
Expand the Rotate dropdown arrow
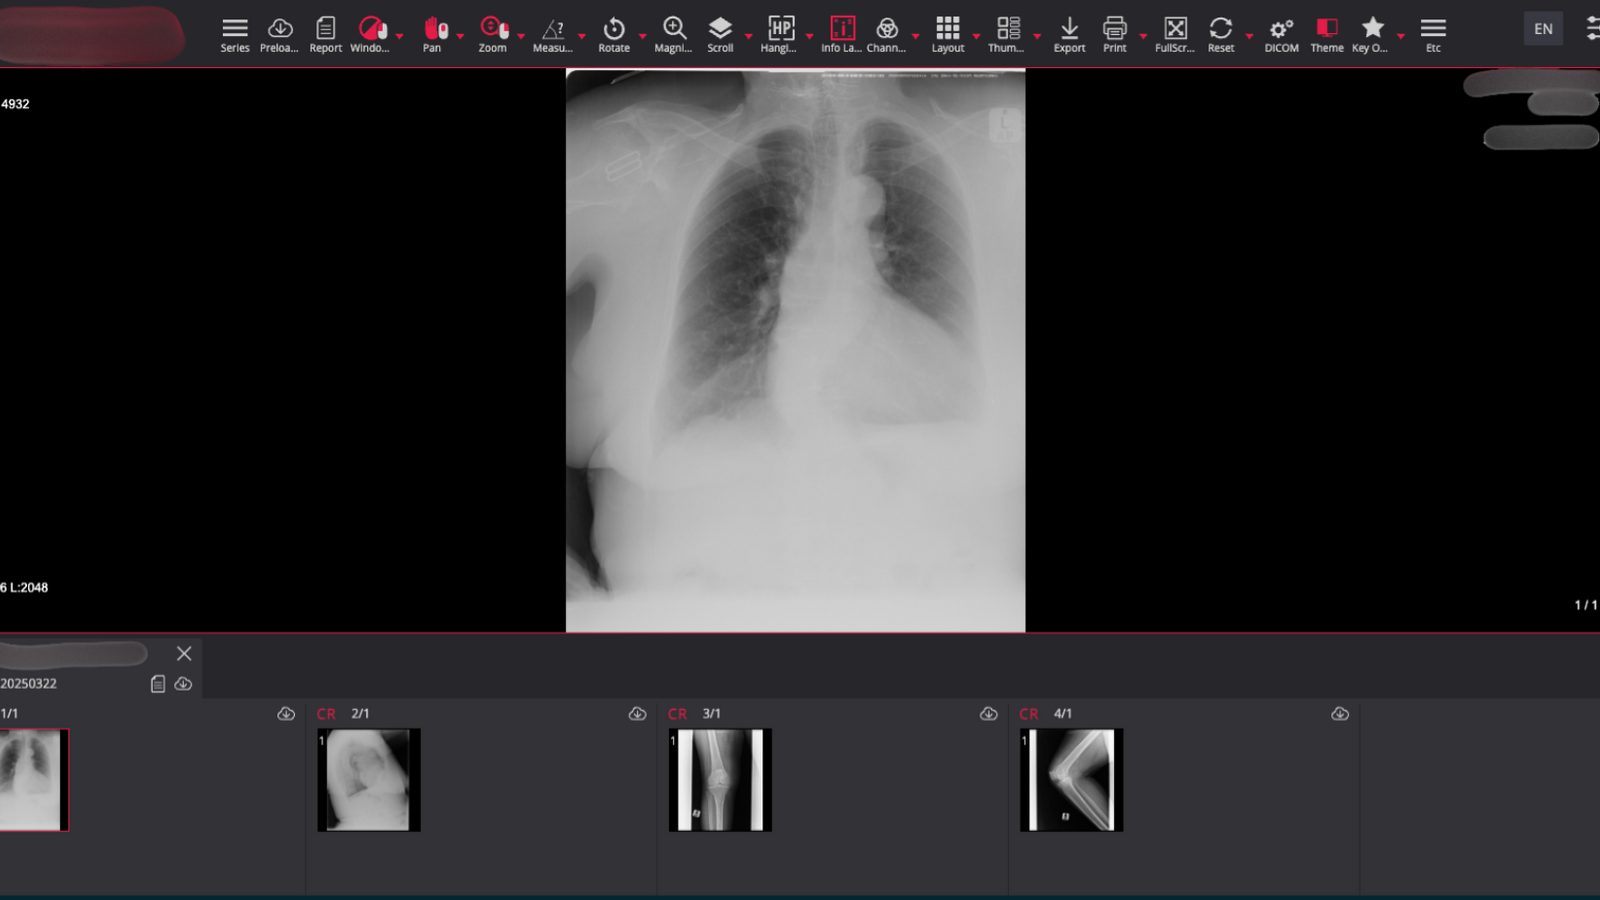tap(642, 36)
